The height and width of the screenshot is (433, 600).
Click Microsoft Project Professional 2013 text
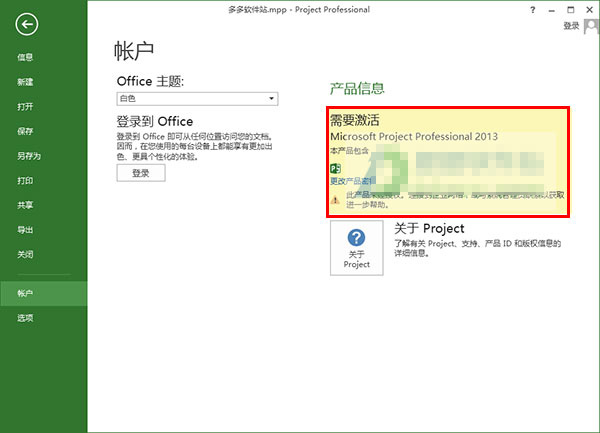414,137
